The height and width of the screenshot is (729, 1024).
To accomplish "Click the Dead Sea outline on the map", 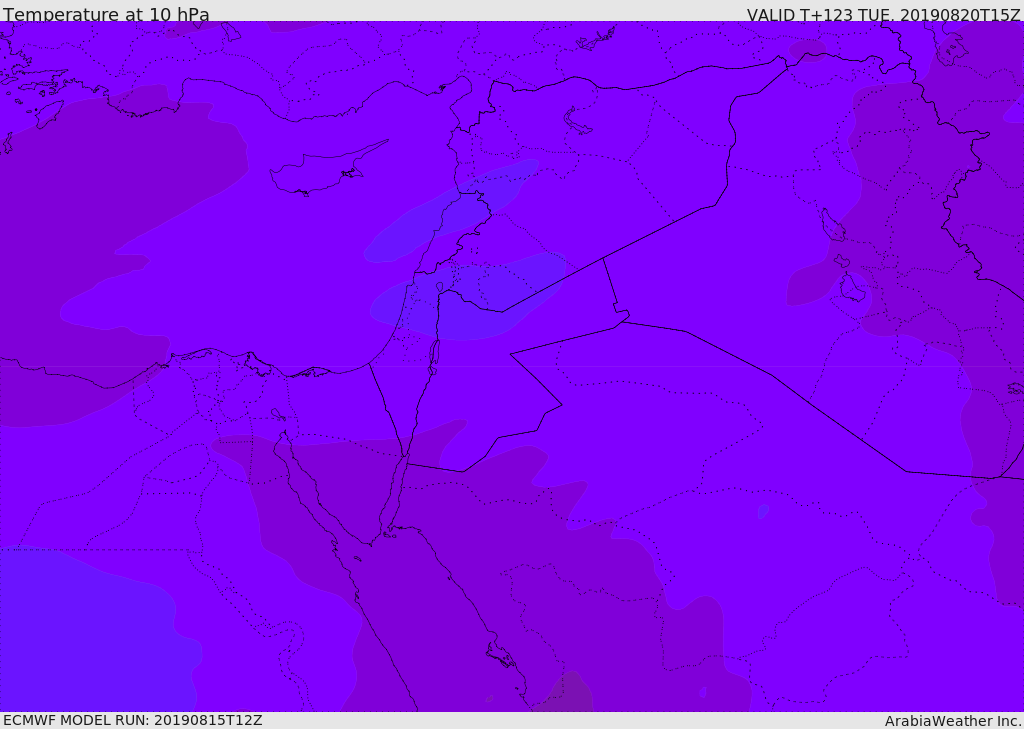I will [x=433, y=357].
